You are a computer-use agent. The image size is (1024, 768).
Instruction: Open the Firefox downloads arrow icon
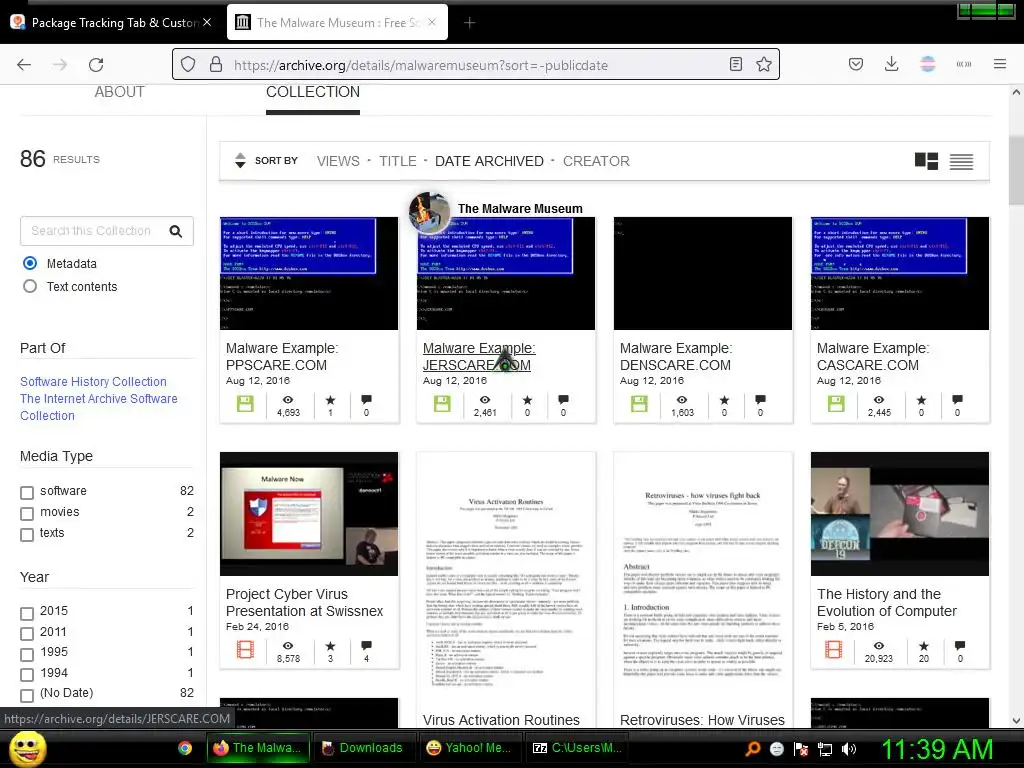tap(891, 64)
